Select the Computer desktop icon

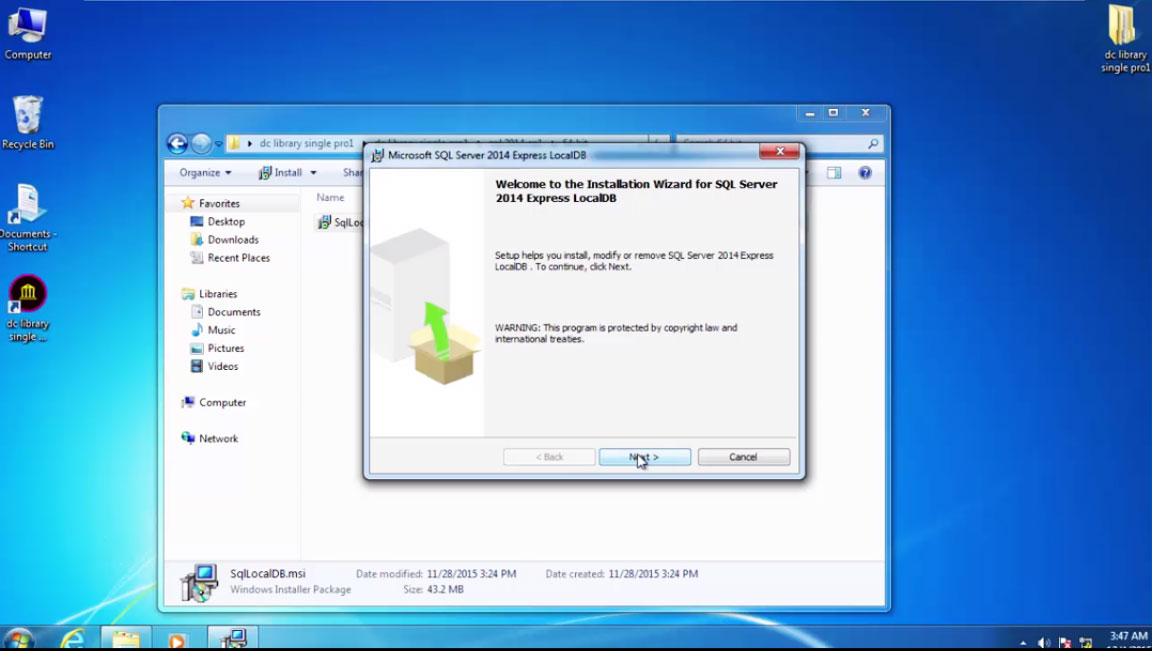[x=28, y=34]
